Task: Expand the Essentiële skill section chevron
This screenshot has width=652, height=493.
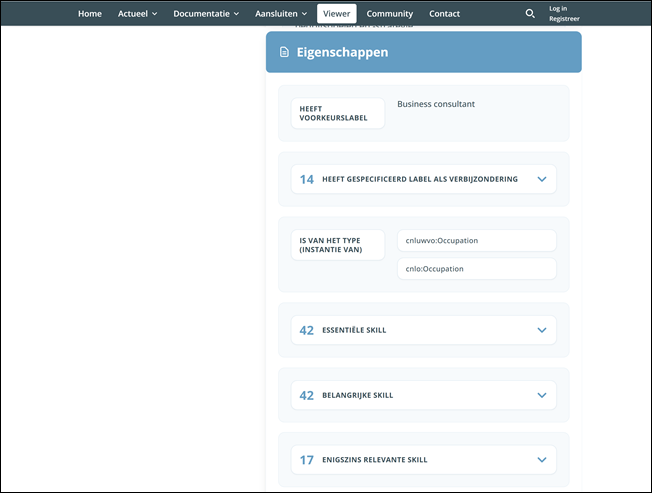Action: coord(541,330)
